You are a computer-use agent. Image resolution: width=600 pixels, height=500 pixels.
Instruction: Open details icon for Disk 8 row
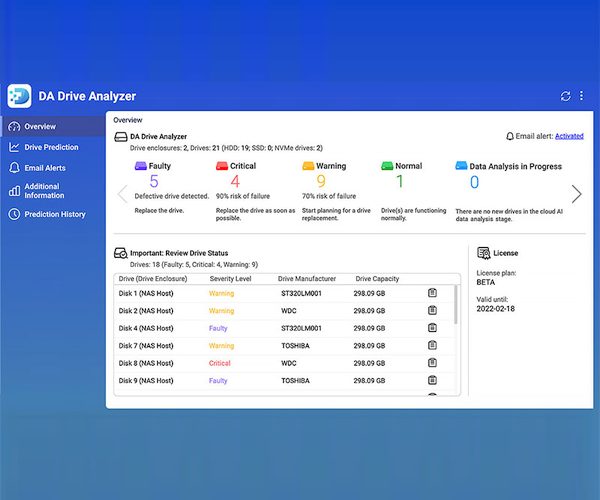point(432,363)
